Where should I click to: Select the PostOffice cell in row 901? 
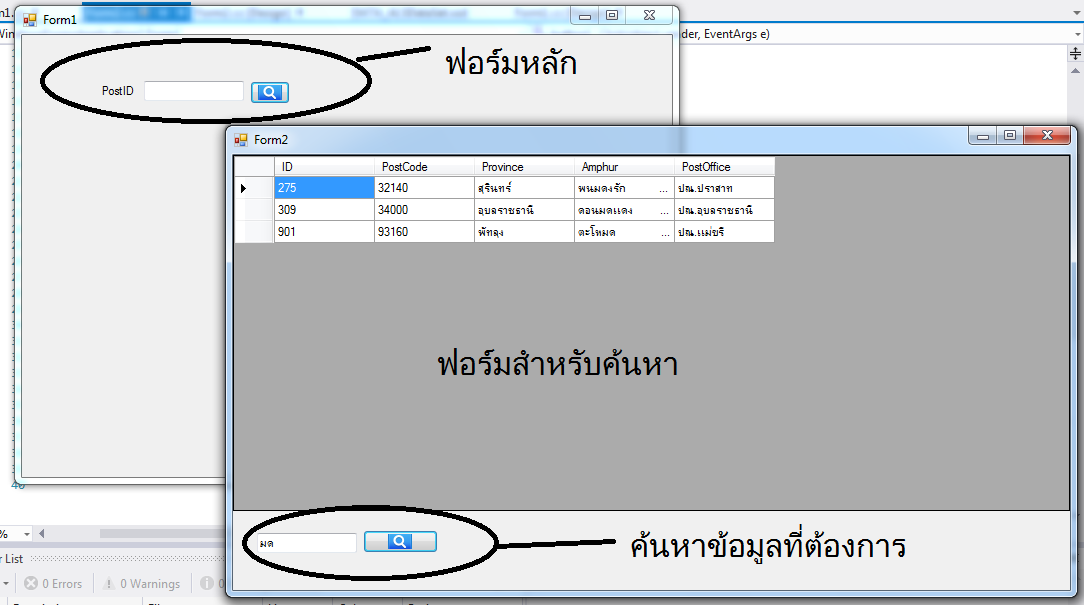click(725, 232)
